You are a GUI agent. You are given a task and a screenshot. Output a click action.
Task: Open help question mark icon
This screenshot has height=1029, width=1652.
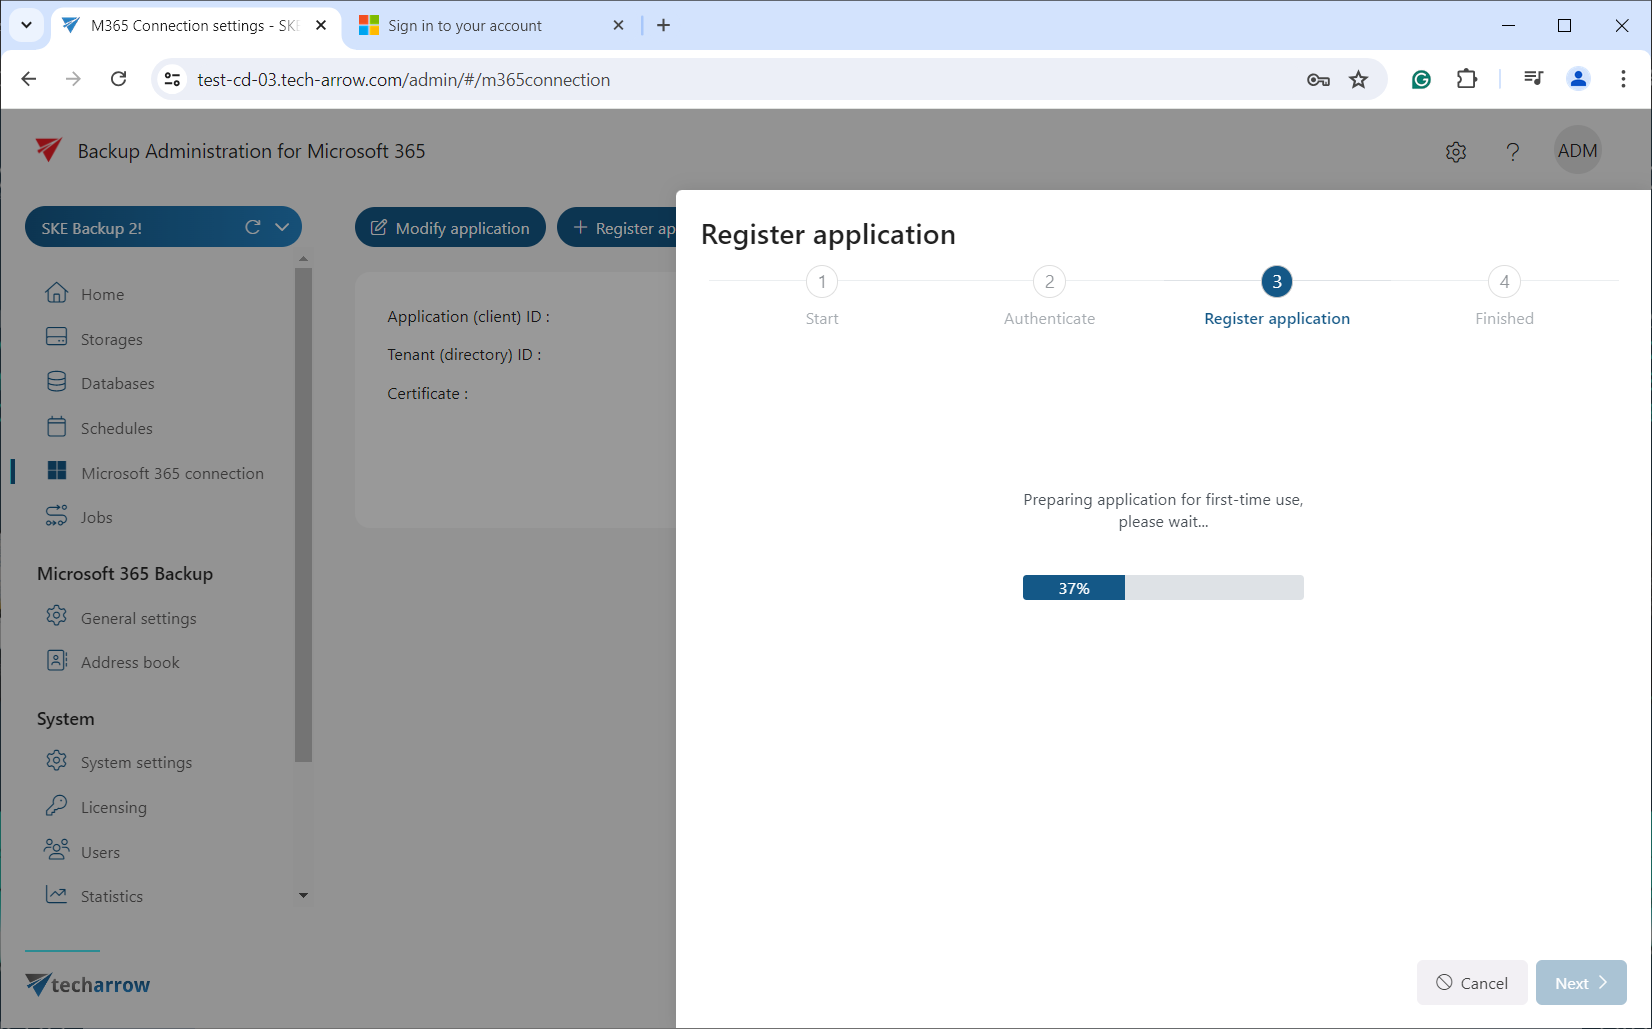(x=1513, y=151)
